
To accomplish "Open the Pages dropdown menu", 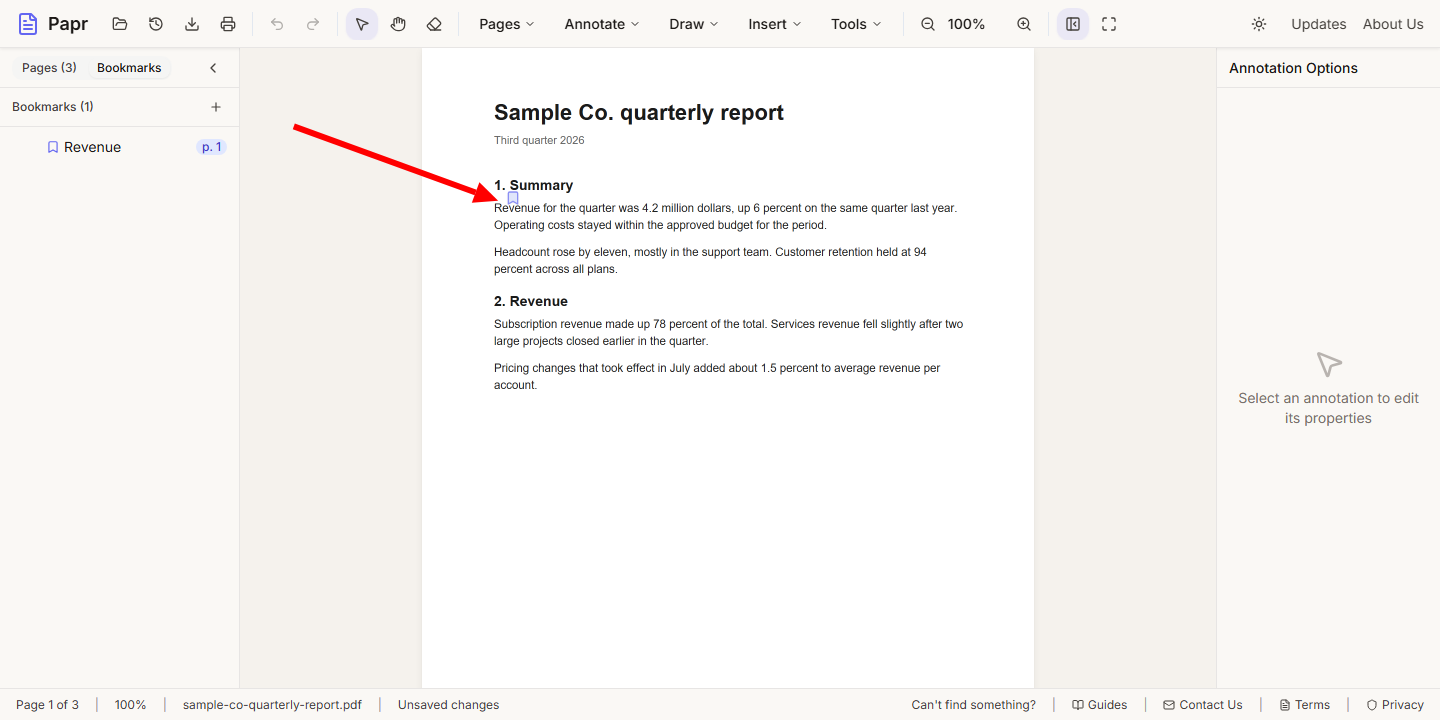I will click(x=507, y=24).
